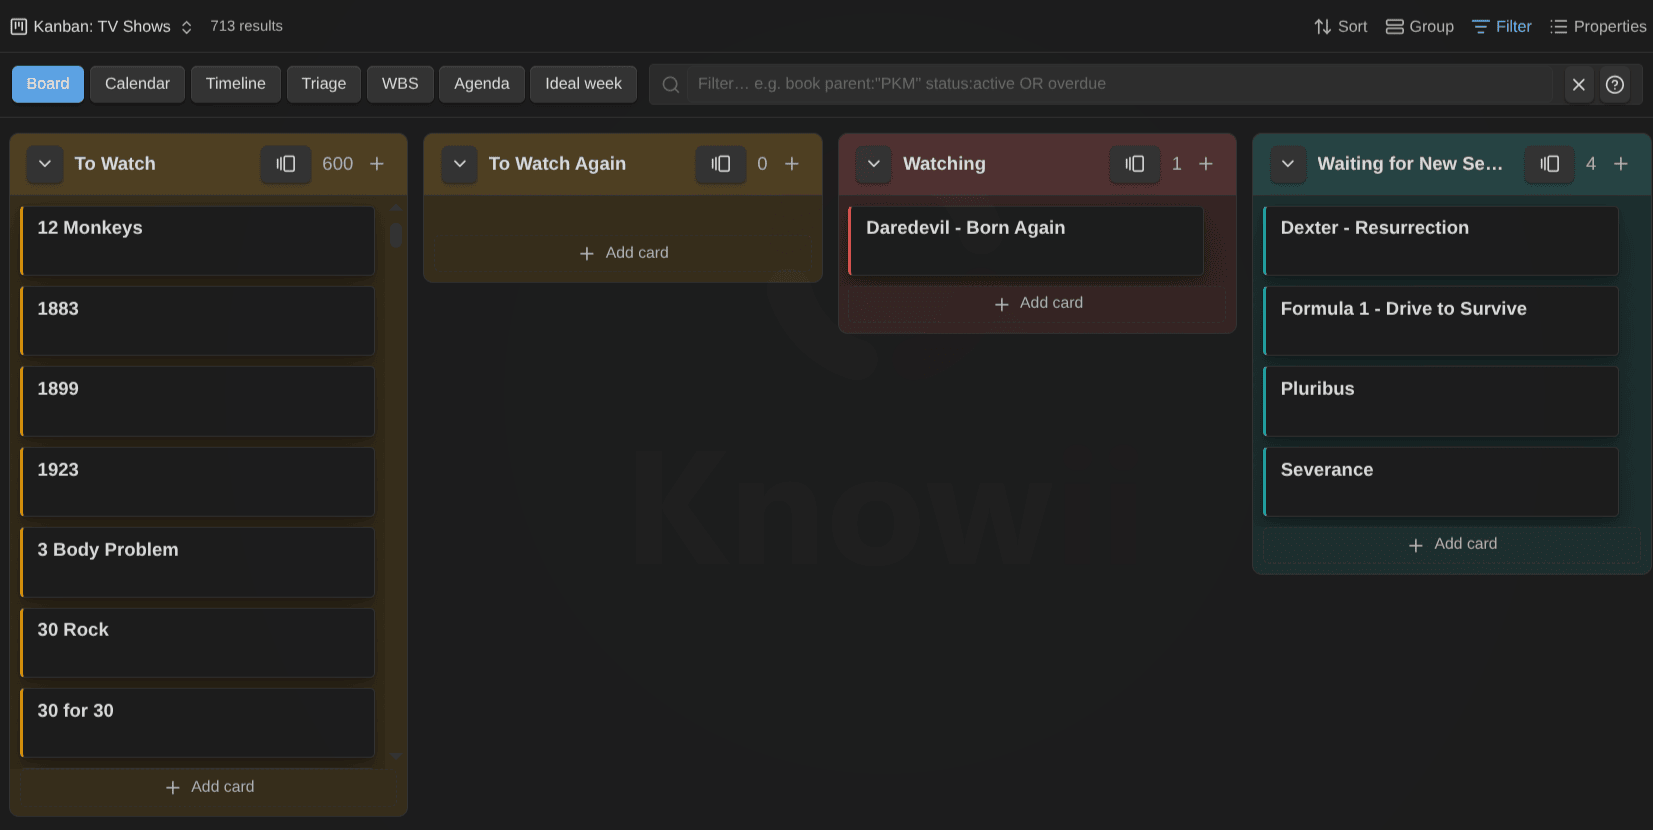The height and width of the screenshot is (830, 1653).
Task: Open the 30 Rock card
Action: click(x=198, y=643)
